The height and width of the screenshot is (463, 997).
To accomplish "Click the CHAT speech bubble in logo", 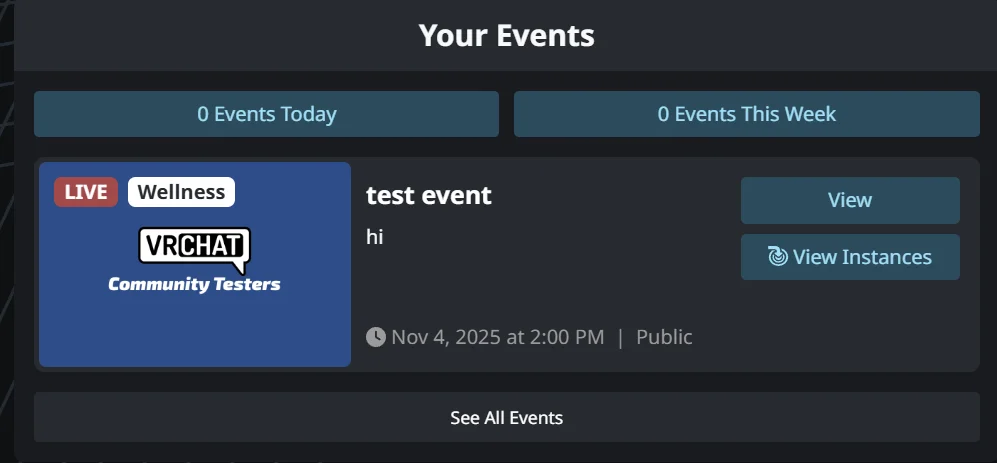I will [x=217, y=246].
